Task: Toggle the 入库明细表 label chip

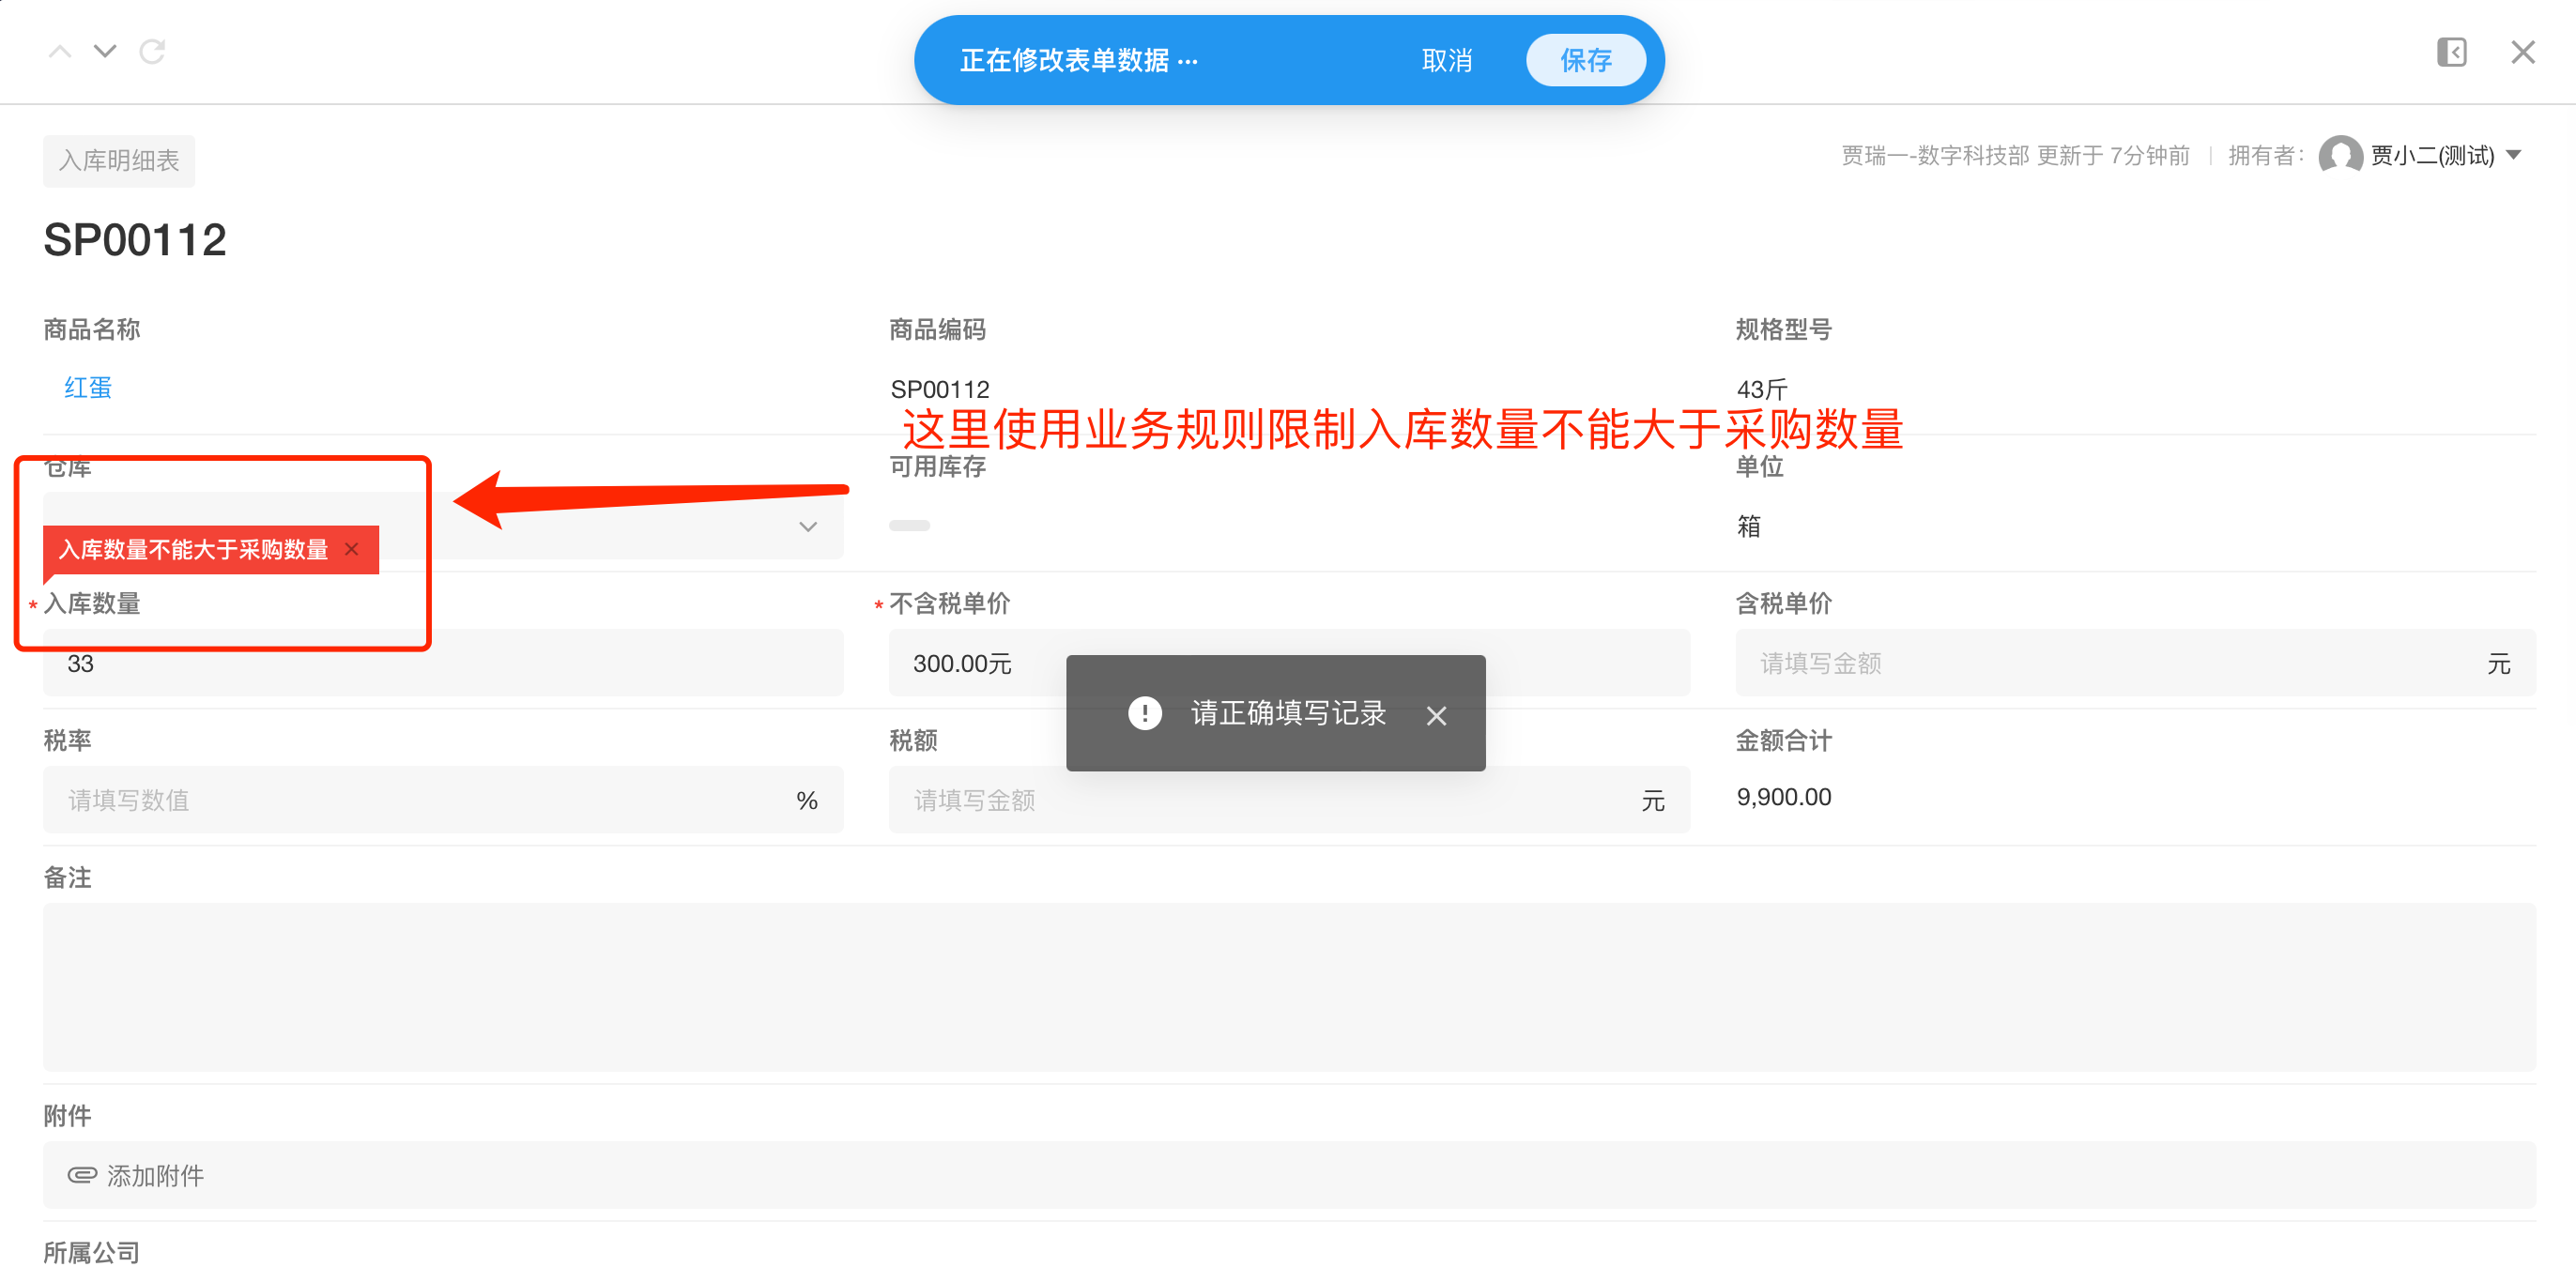Action: pyautogui.click(x=118, y=161)
